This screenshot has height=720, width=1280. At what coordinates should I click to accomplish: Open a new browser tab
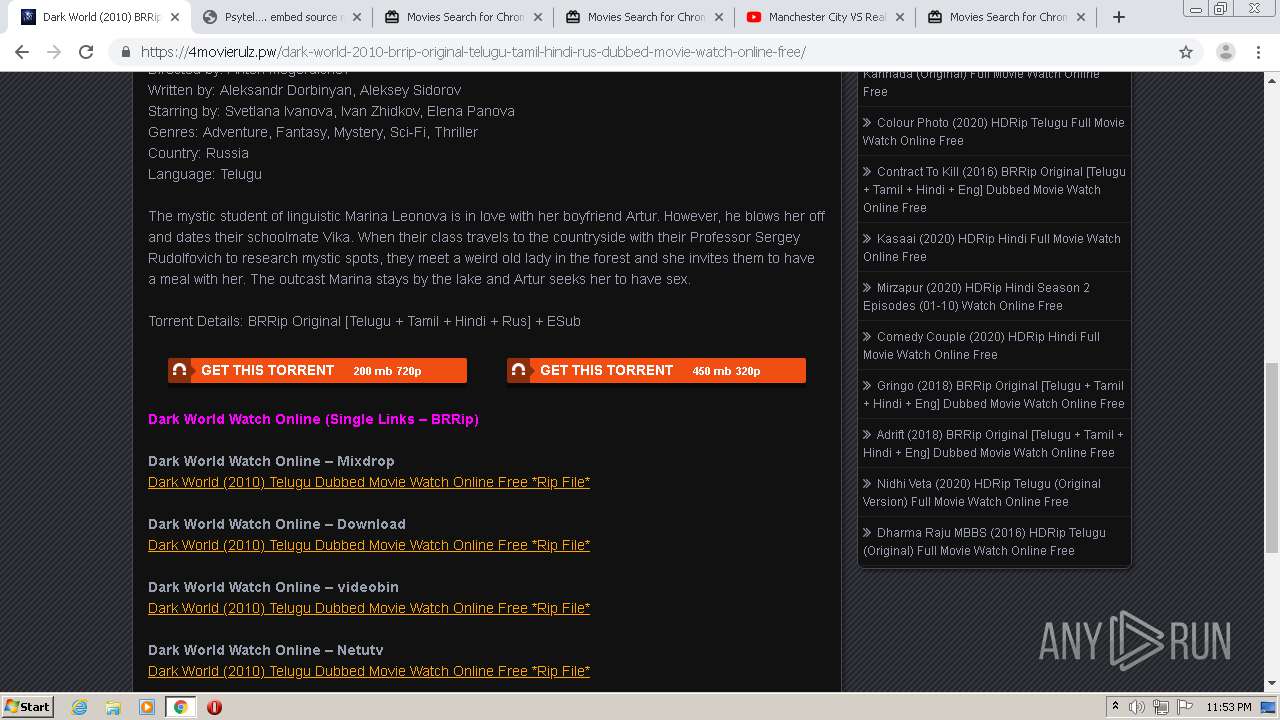coord(1119,17)
